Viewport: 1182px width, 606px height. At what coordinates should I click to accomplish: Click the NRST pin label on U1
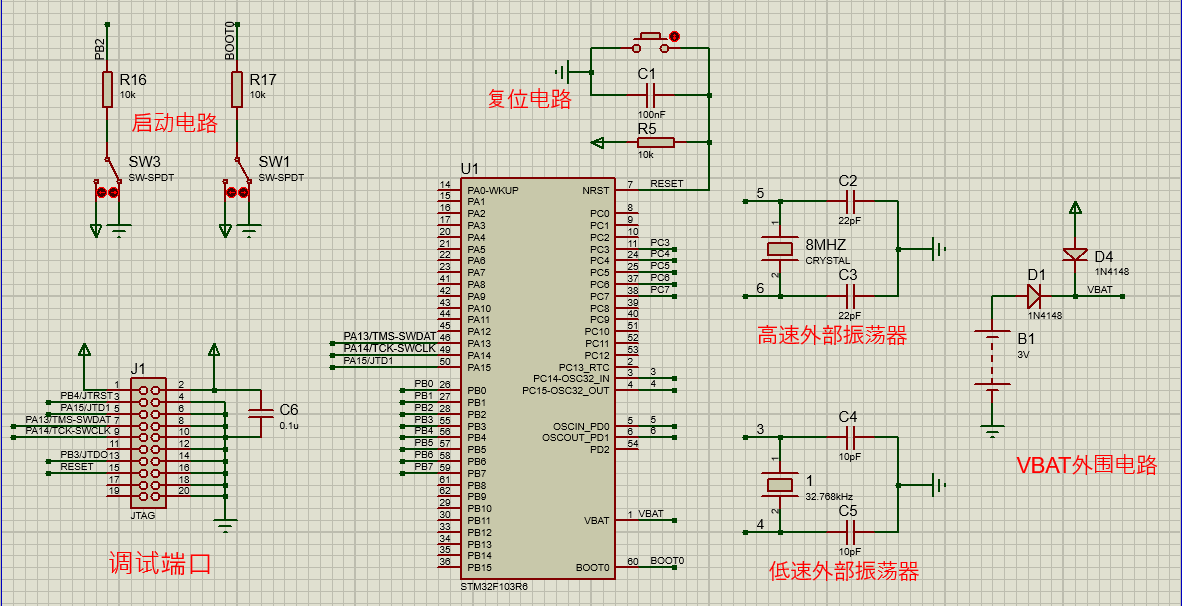[x=595, y=190]
